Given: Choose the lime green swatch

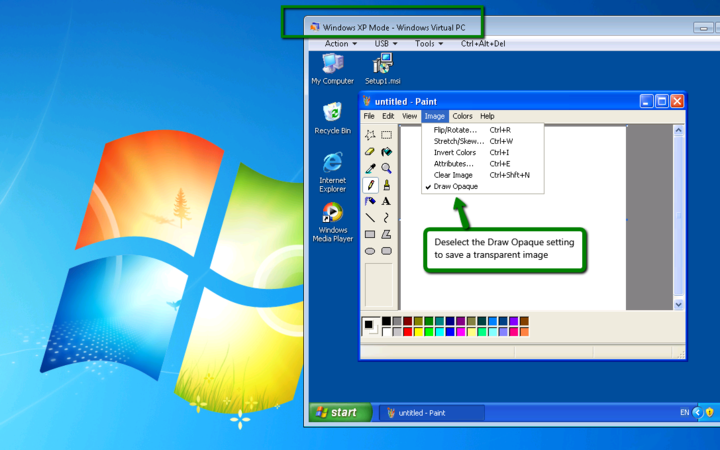Looking at the screenshot, I should point(429,332).
